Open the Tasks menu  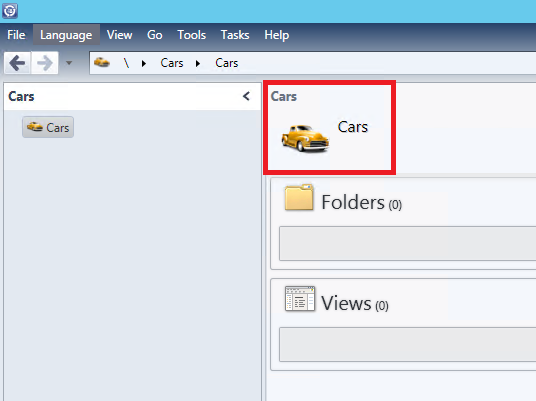(235, 35)
